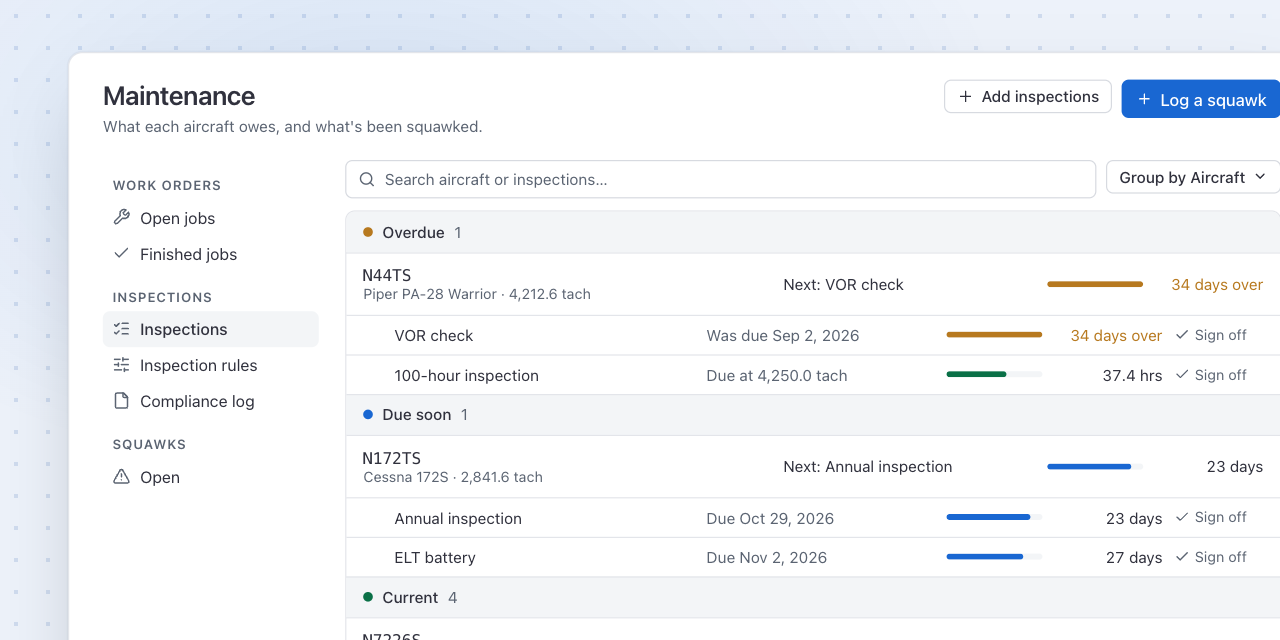The image size is (1280, 640).
Task: Click the checkmark icon in the Annual inspection row
Action: [x=1182, y=517]
